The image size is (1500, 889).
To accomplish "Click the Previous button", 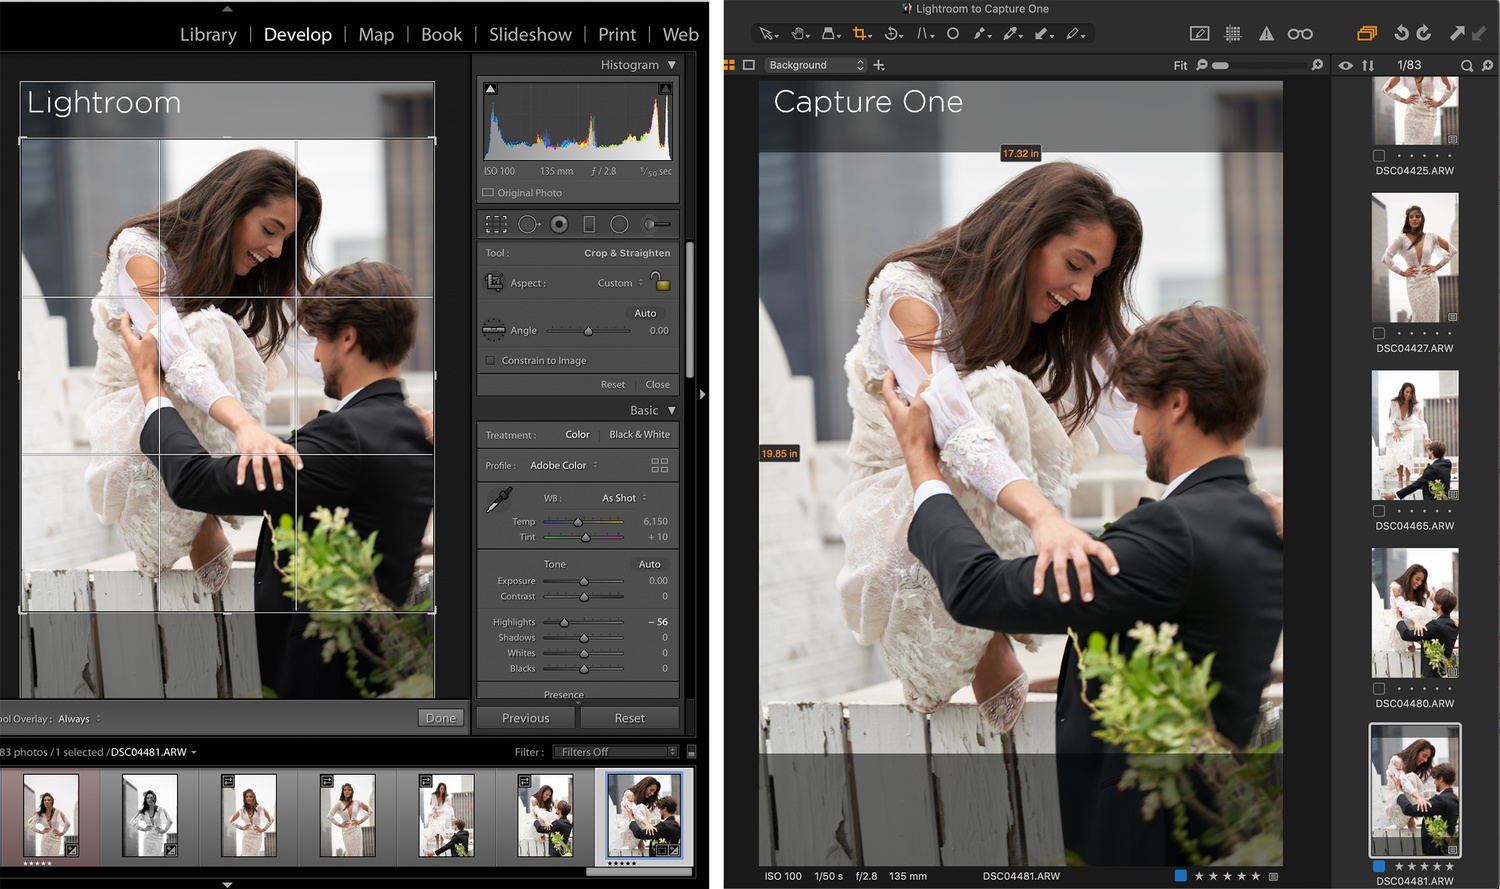I will pos(526,718).
